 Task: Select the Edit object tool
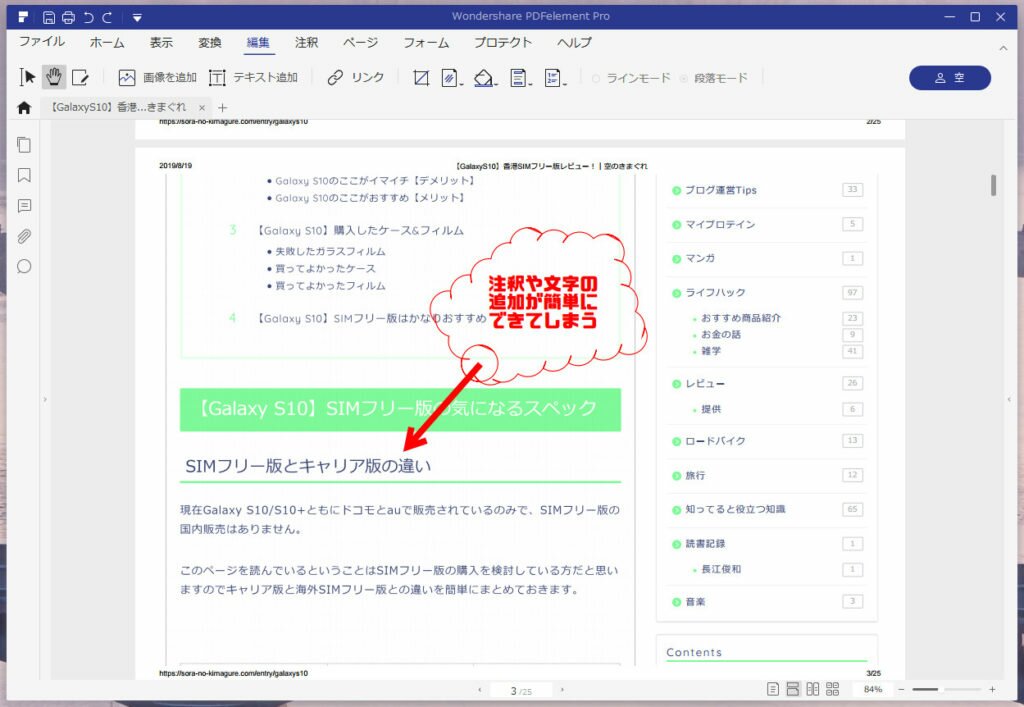(x=80, y=78)
